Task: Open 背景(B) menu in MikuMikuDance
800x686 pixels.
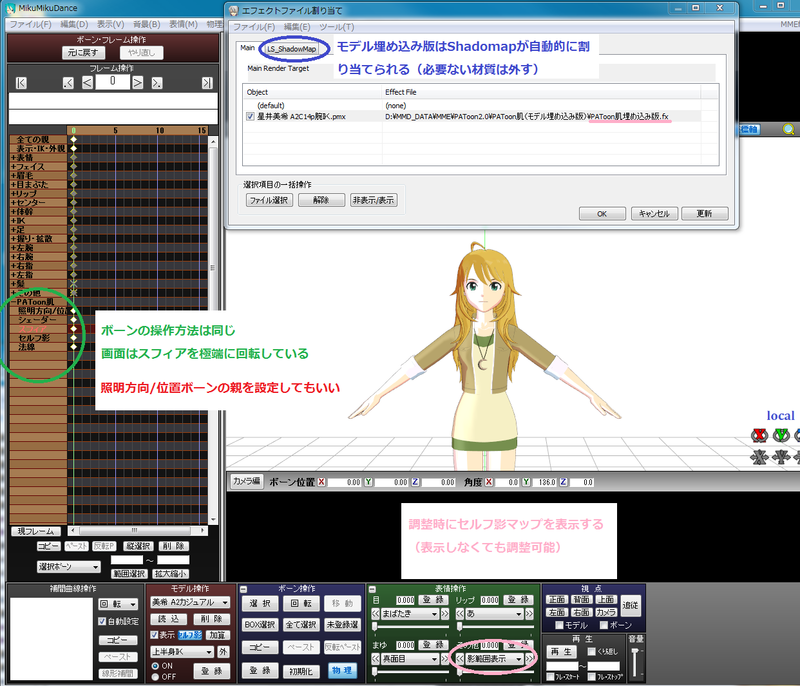Action: 147,24
